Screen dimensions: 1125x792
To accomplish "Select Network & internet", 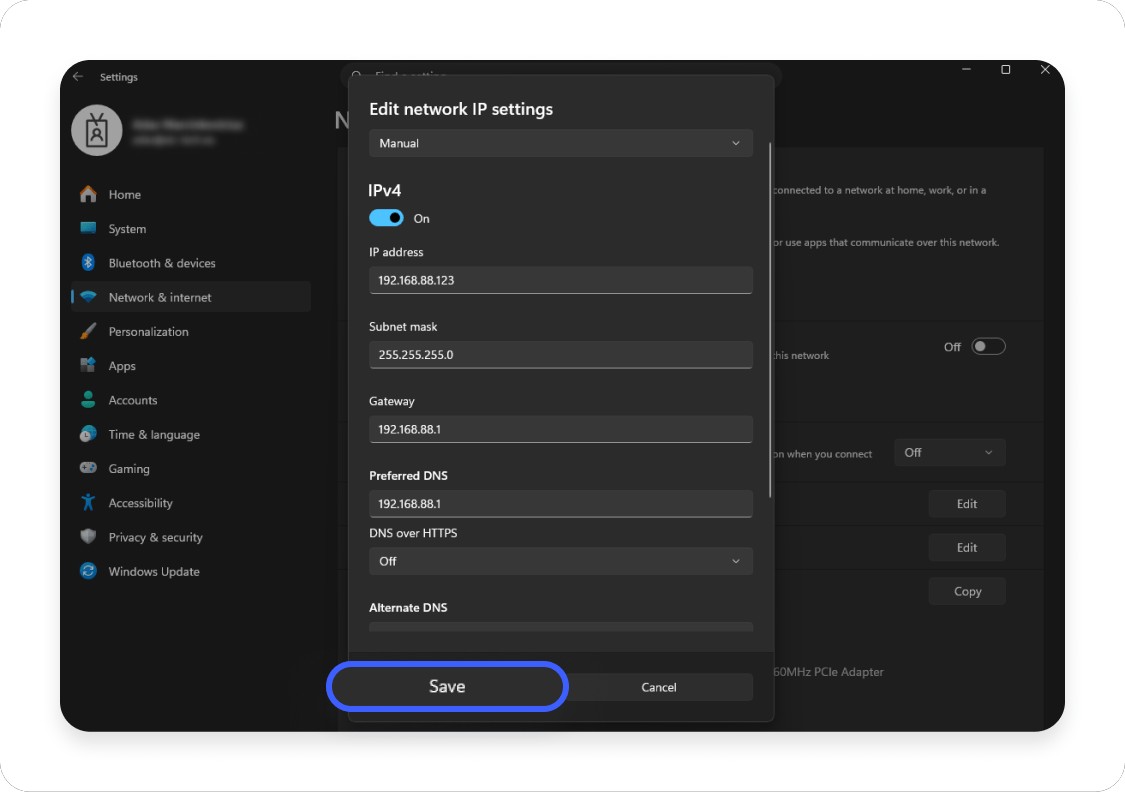I will (x=191, y=297).
